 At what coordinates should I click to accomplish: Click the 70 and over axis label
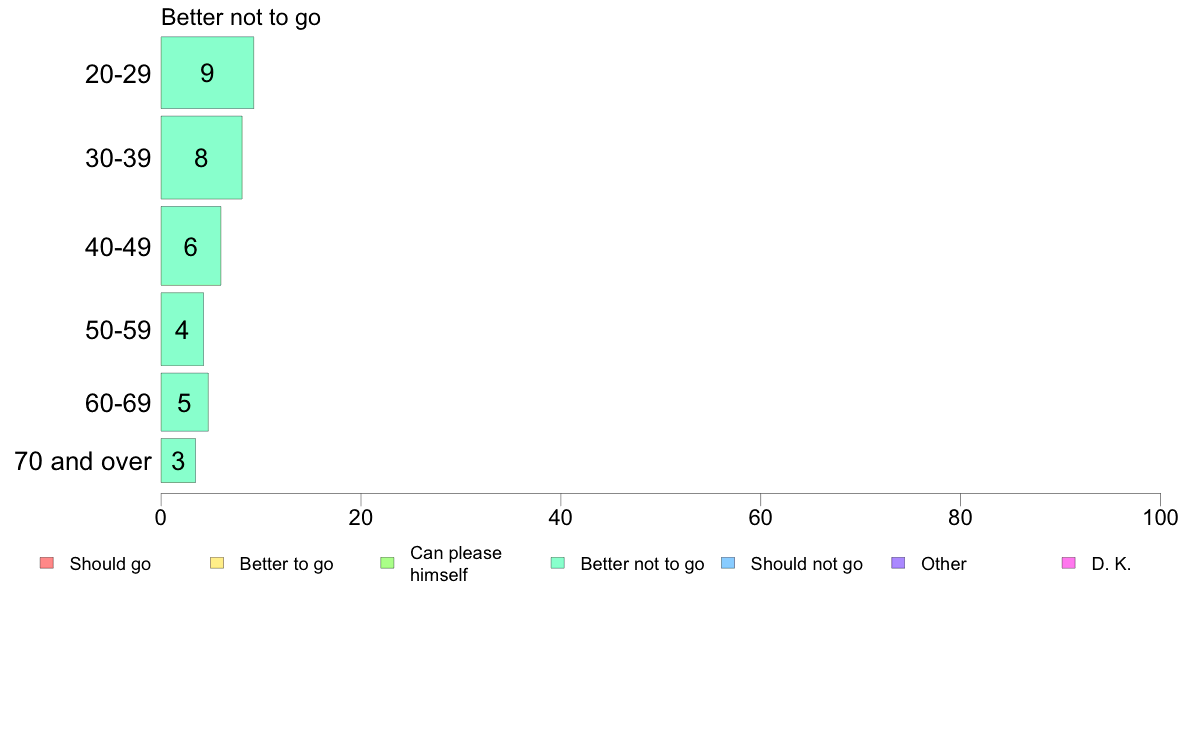point(83,461)
